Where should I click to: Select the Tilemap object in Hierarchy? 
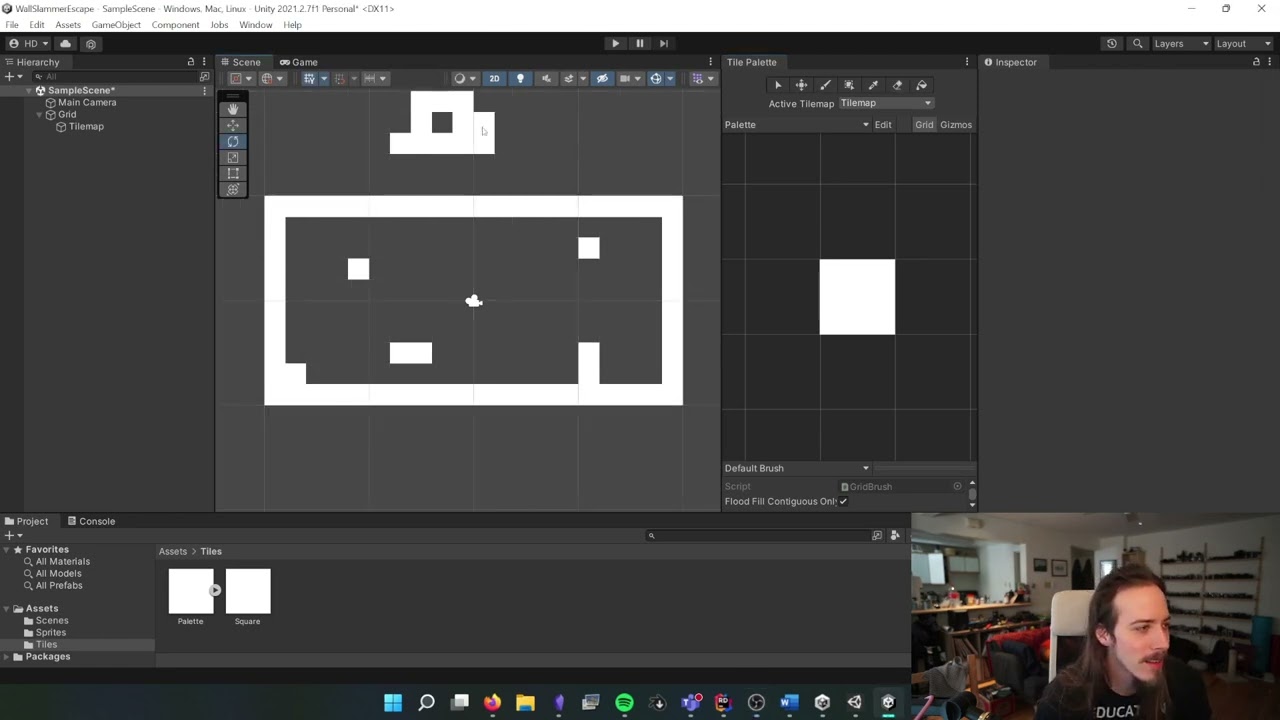point(86,126)
